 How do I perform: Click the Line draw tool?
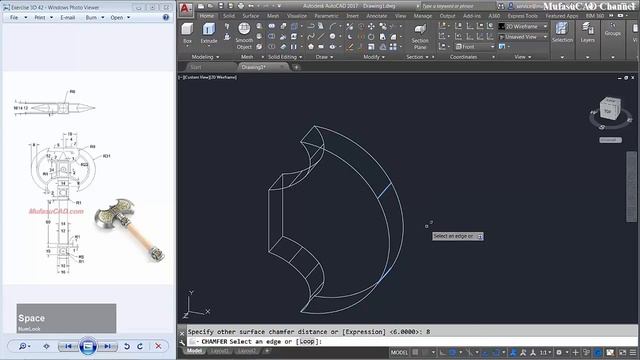(321, 36)
